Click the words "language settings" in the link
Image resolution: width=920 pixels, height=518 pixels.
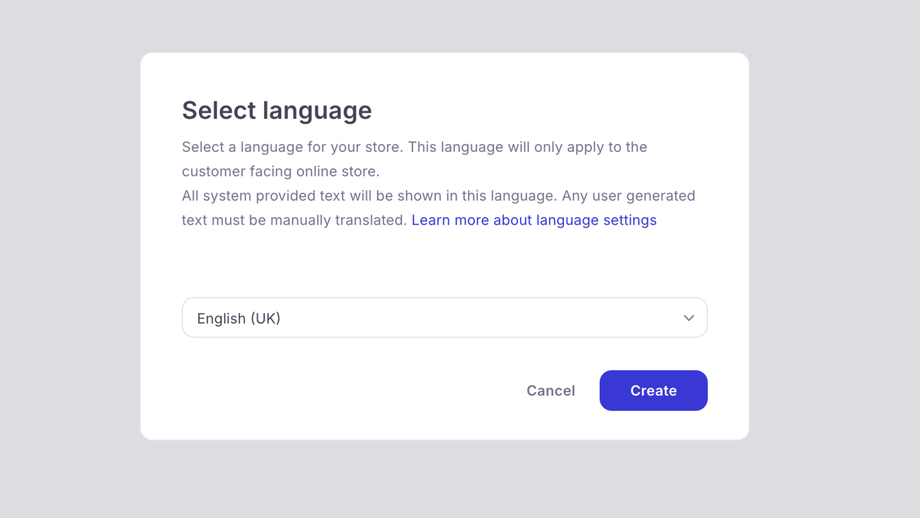pyautogui.click(x=596, y=220)
